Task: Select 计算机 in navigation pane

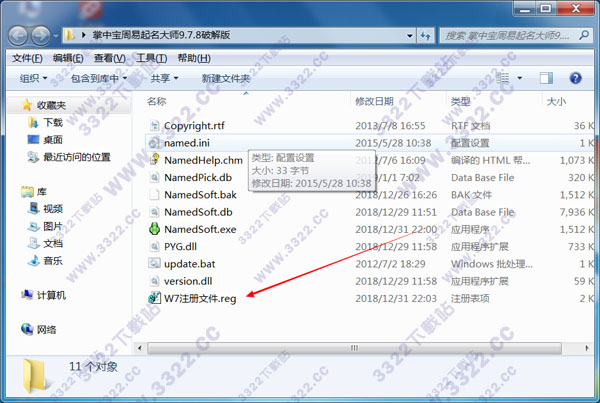Action: point(51,295)
